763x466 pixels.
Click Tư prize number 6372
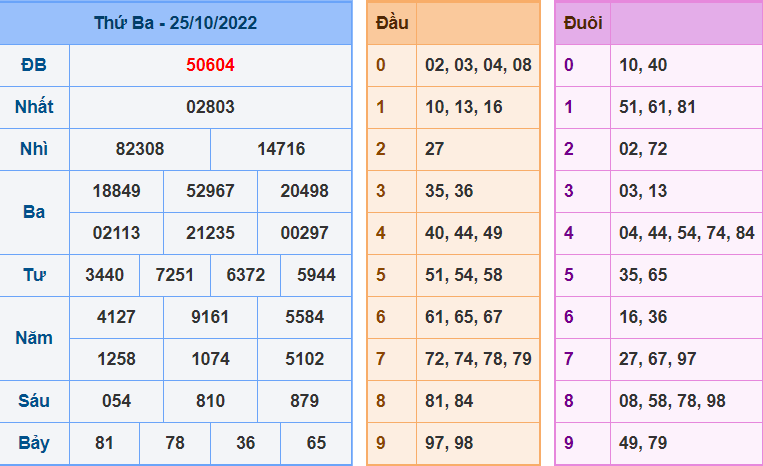[x=246, y=275]
